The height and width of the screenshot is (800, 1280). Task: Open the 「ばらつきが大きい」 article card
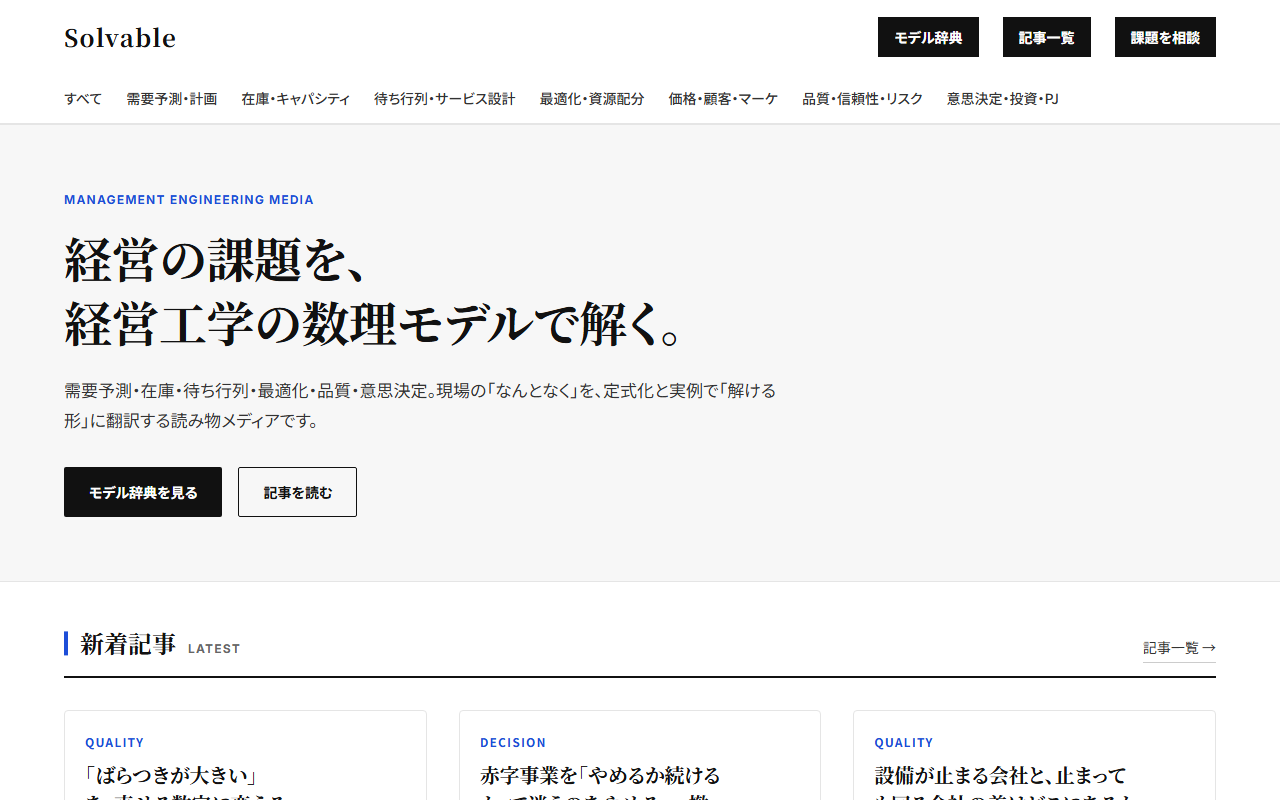click(x=245, y=755)
